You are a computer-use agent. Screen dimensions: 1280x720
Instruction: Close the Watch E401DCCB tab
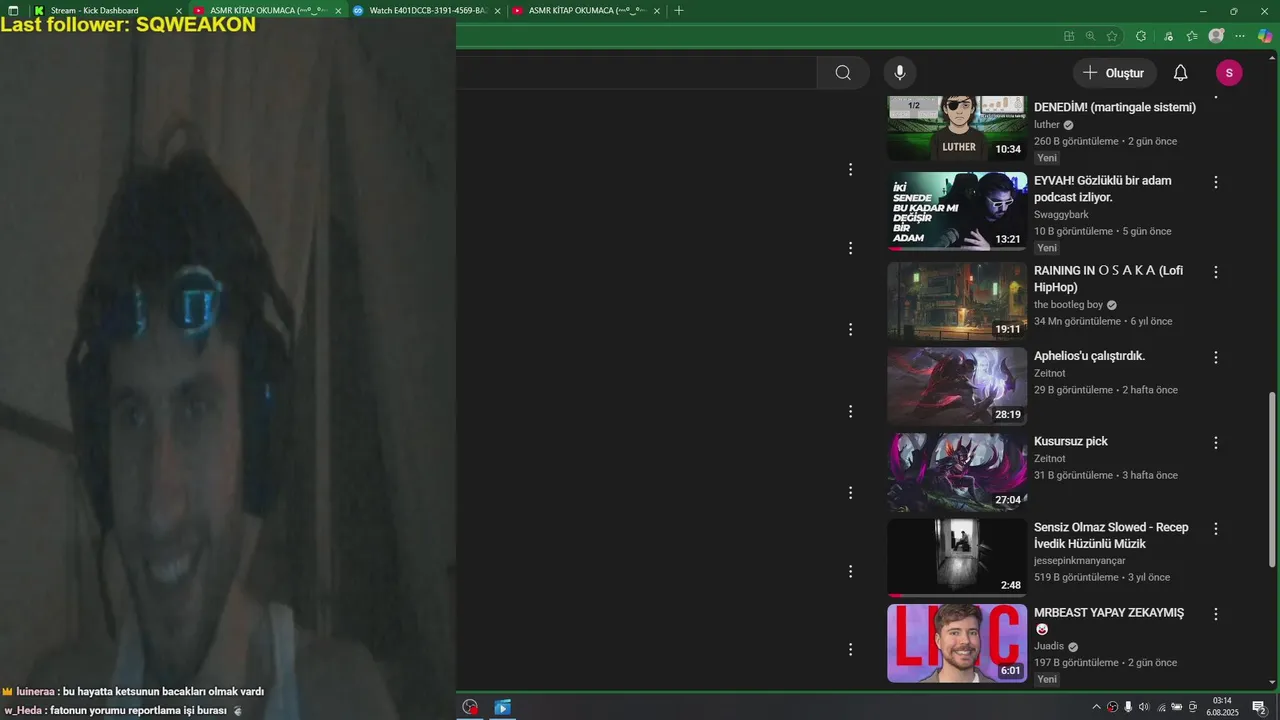tap(497, 10)
